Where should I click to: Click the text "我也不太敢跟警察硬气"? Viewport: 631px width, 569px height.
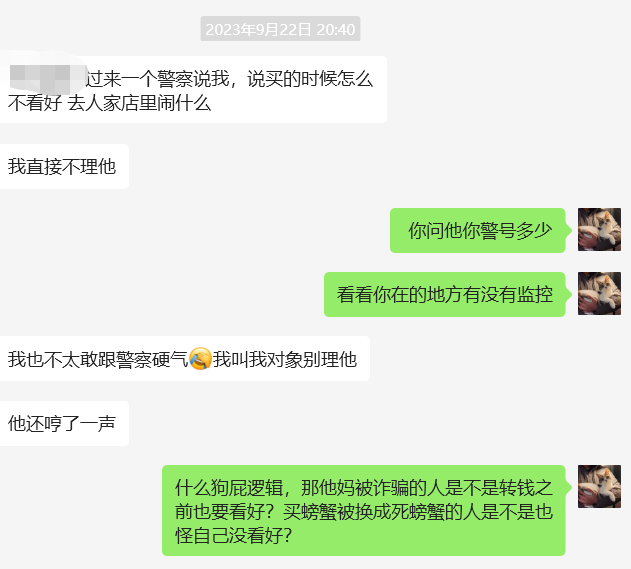98,359
